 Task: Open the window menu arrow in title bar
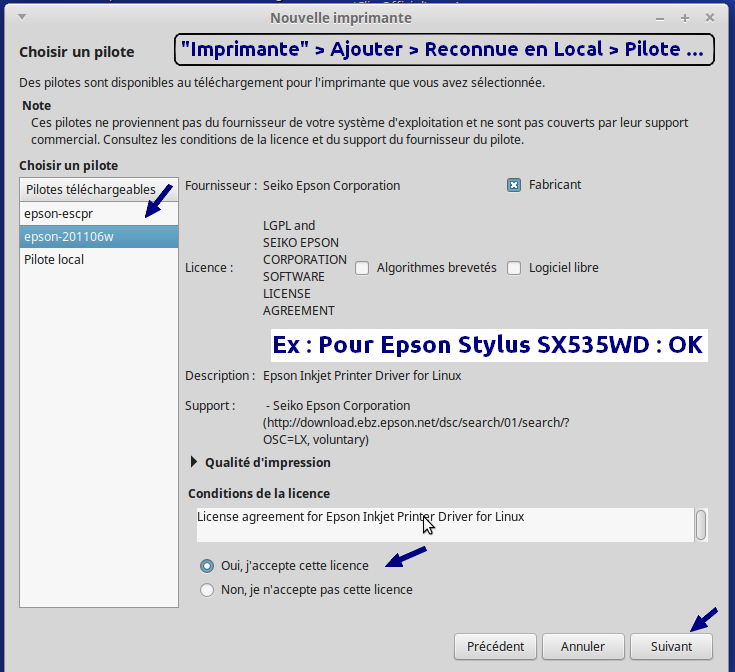(x=22, y=18)
